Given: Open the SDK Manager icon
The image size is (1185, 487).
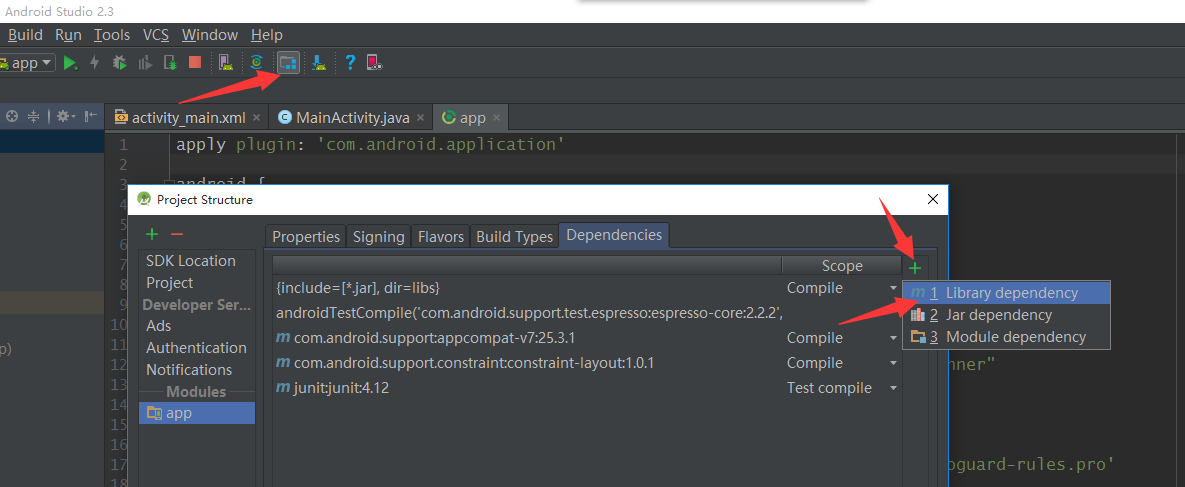Looking at the screenshot, I should tap(320, 63).
